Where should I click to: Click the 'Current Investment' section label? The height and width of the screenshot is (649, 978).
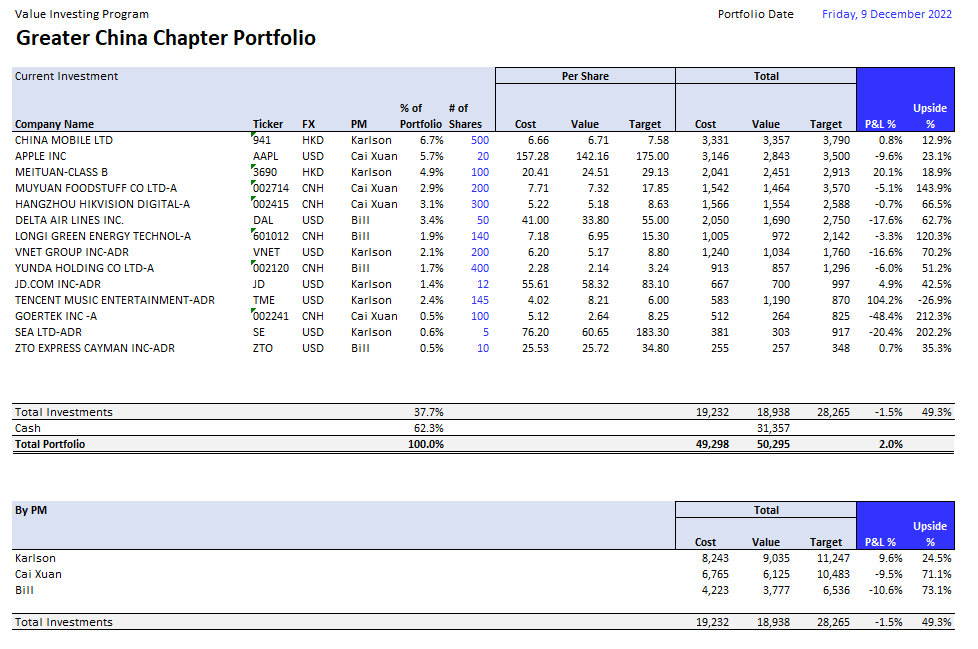(x=66, y=76)
